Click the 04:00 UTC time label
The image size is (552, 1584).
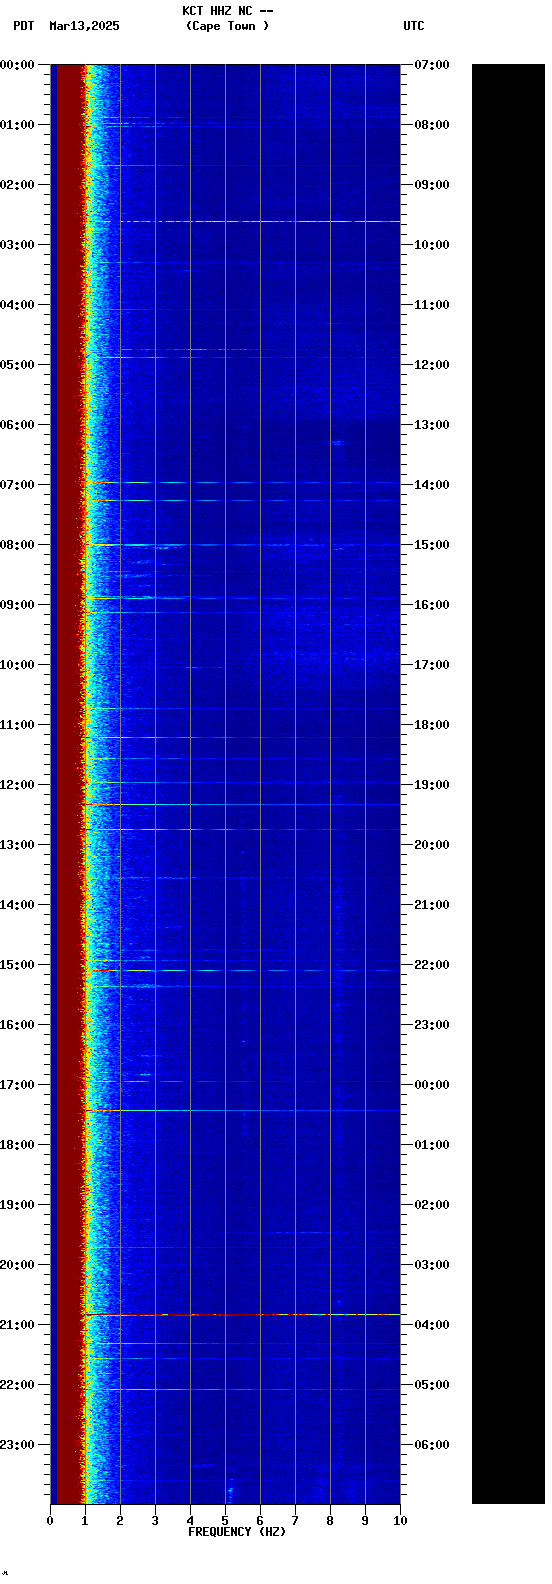pos(432,1325)
